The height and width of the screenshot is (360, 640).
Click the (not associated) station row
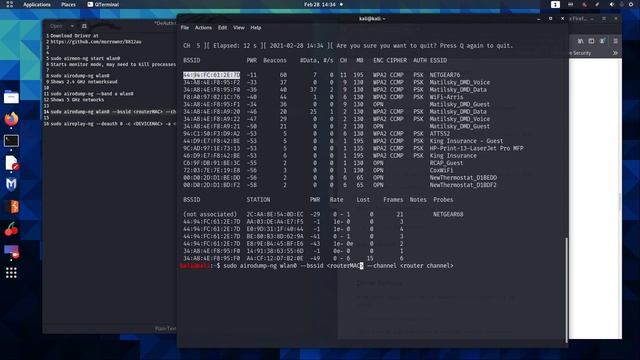click(322, 214)
